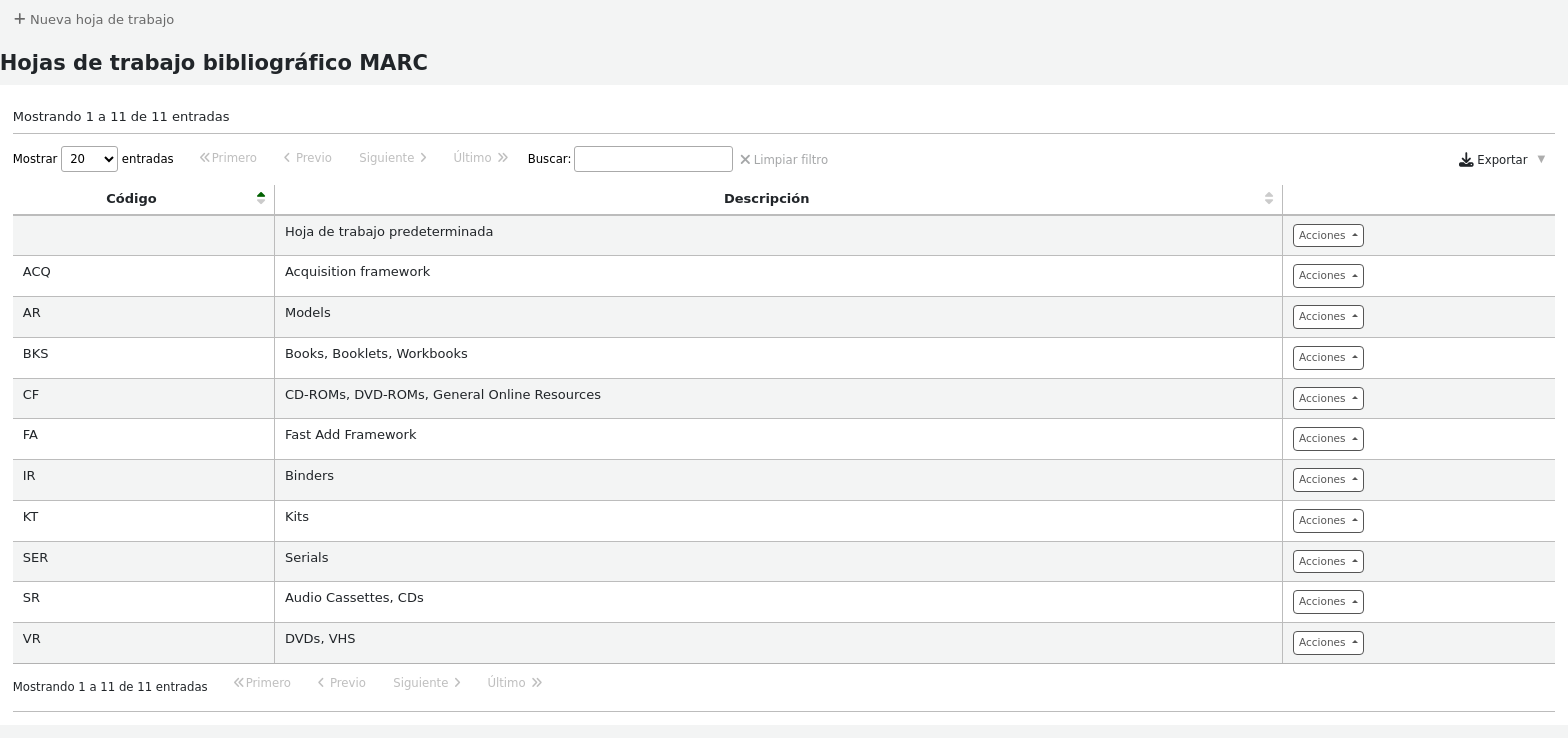The image size is (1568, 738).
Task: Open Acciones for Audio Cassettes, CDs
Action: tap(1327, 602)
